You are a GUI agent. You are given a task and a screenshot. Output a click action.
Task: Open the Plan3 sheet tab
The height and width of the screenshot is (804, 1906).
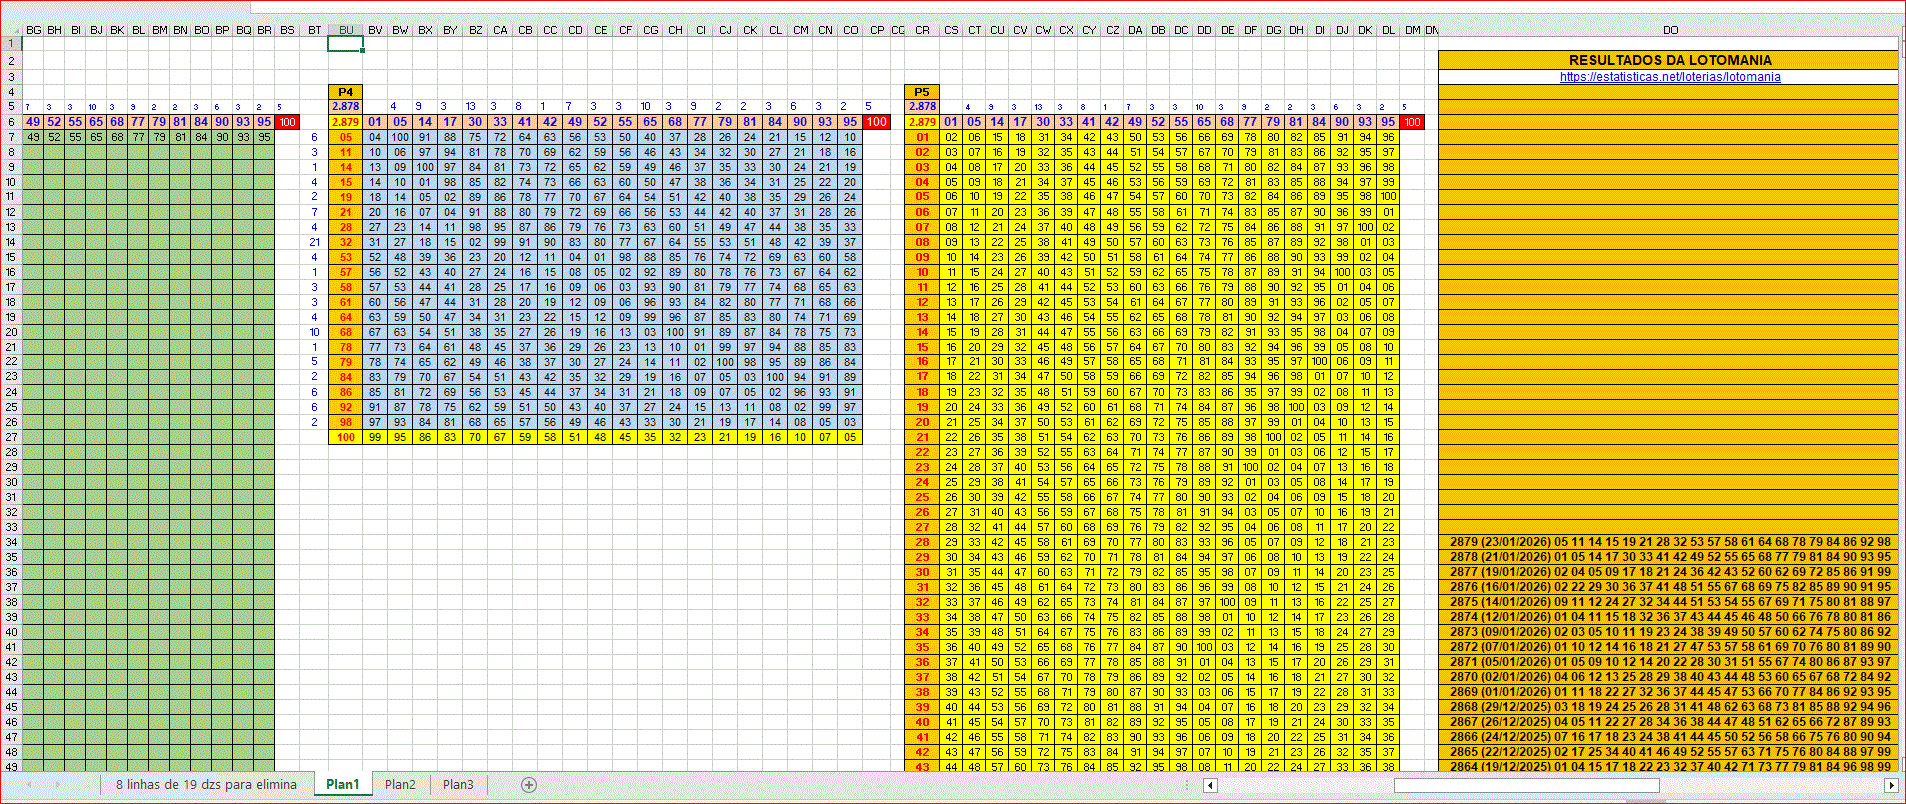[x=458, y=785]
